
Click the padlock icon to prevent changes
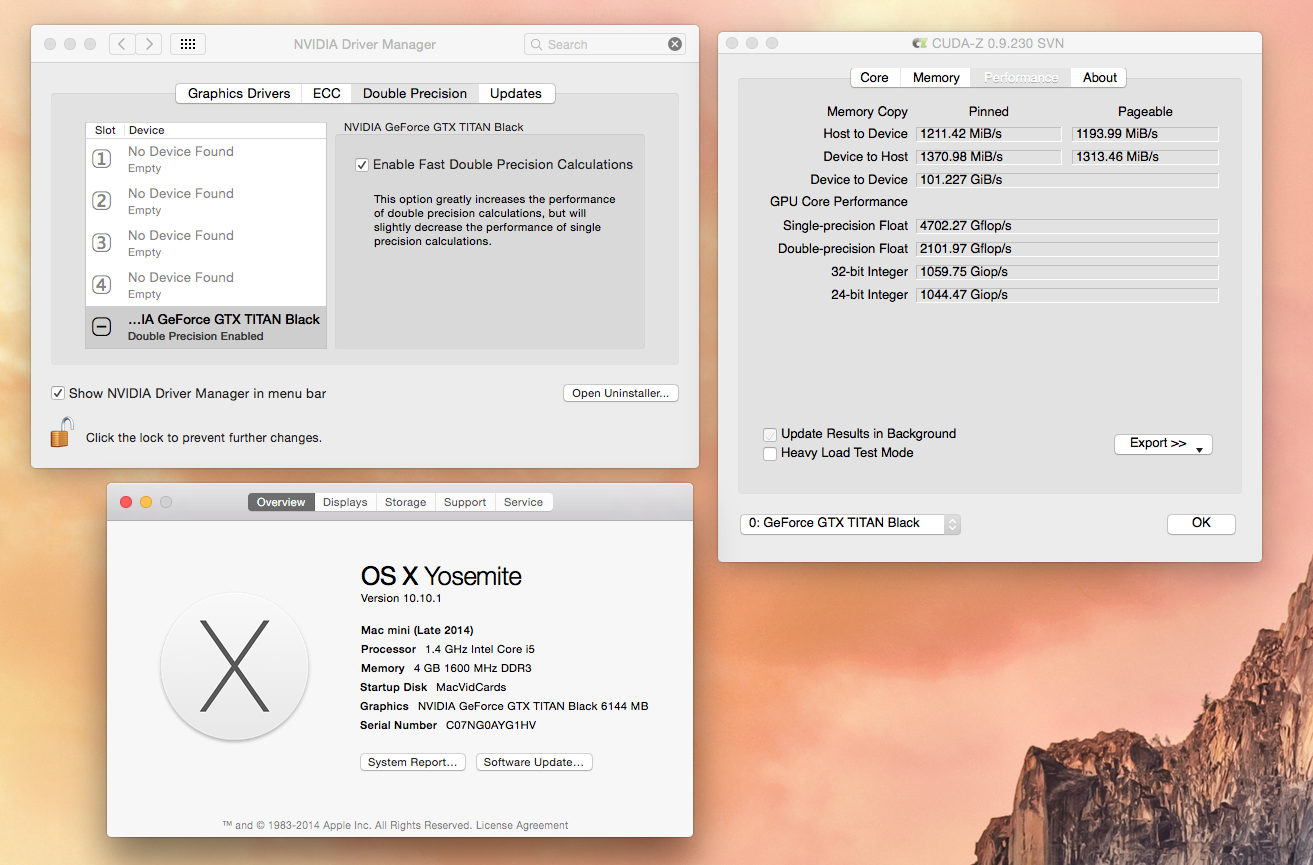click(x=62, y=432)
